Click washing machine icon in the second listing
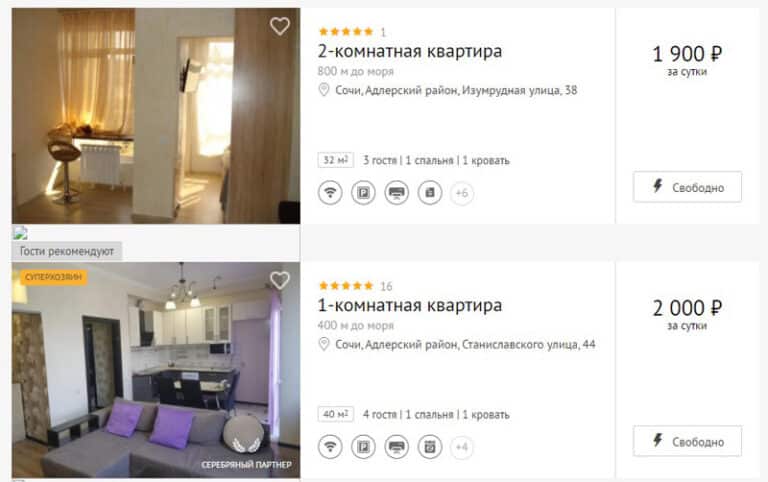 click(x=430, y=447)
